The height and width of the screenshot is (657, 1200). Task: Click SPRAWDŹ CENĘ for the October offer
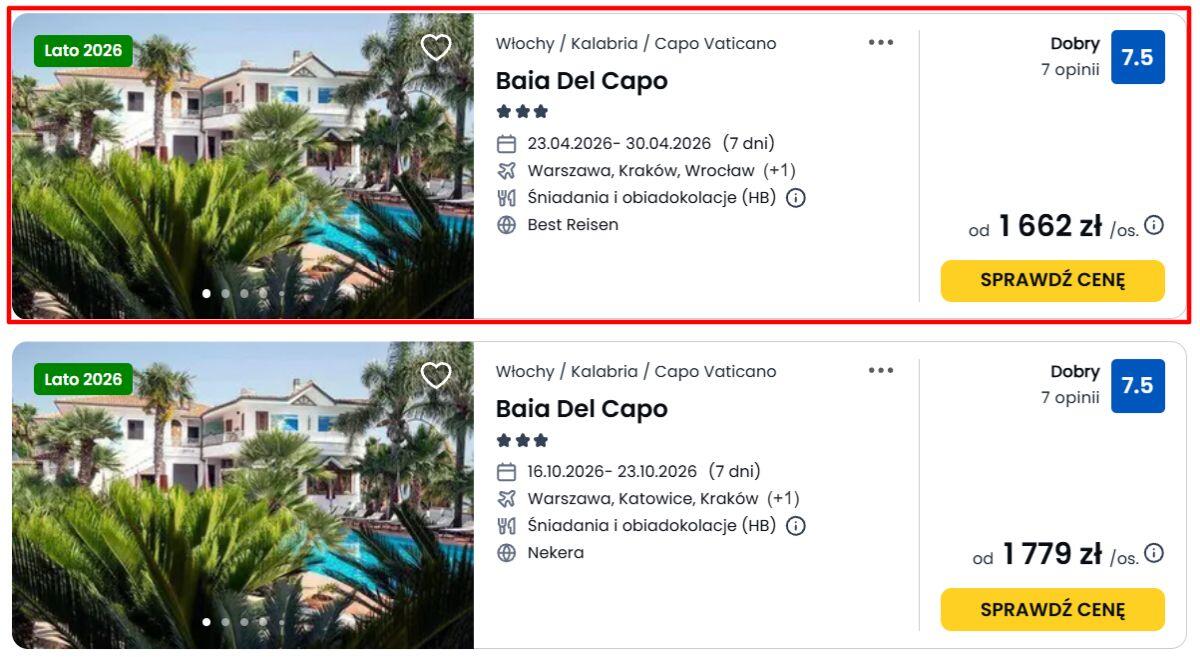1052,609
